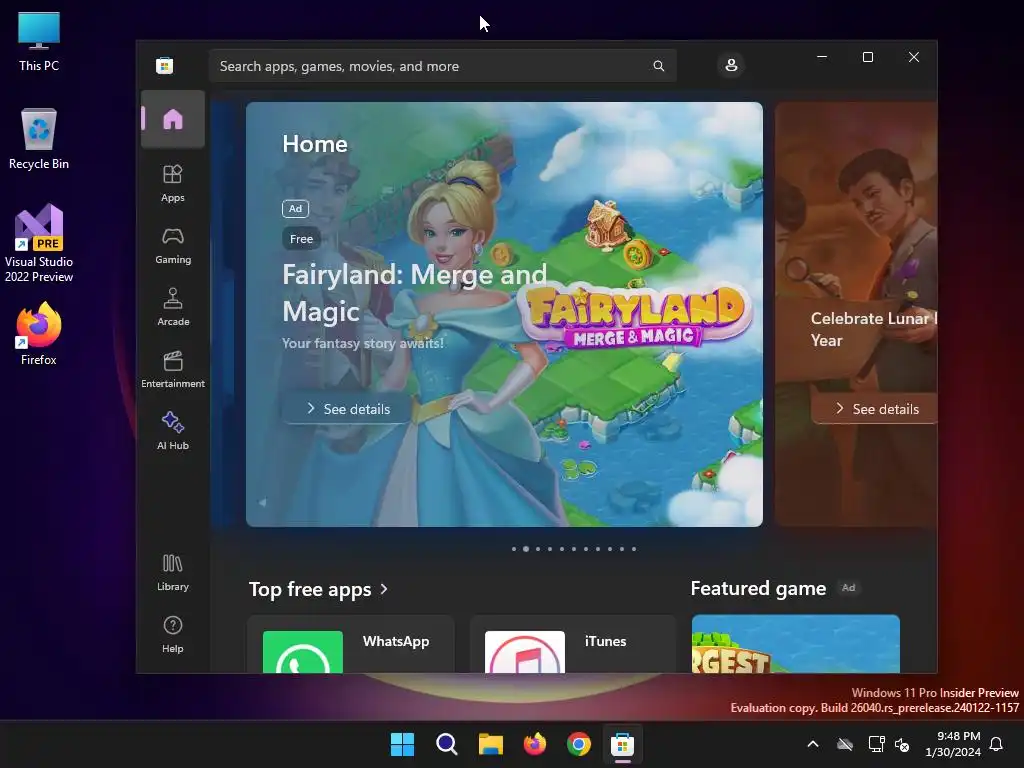1024x768 pixels.
Task: Maximize the Microsoft Store window
Action: pyautogui.click(x=868, y=57)
